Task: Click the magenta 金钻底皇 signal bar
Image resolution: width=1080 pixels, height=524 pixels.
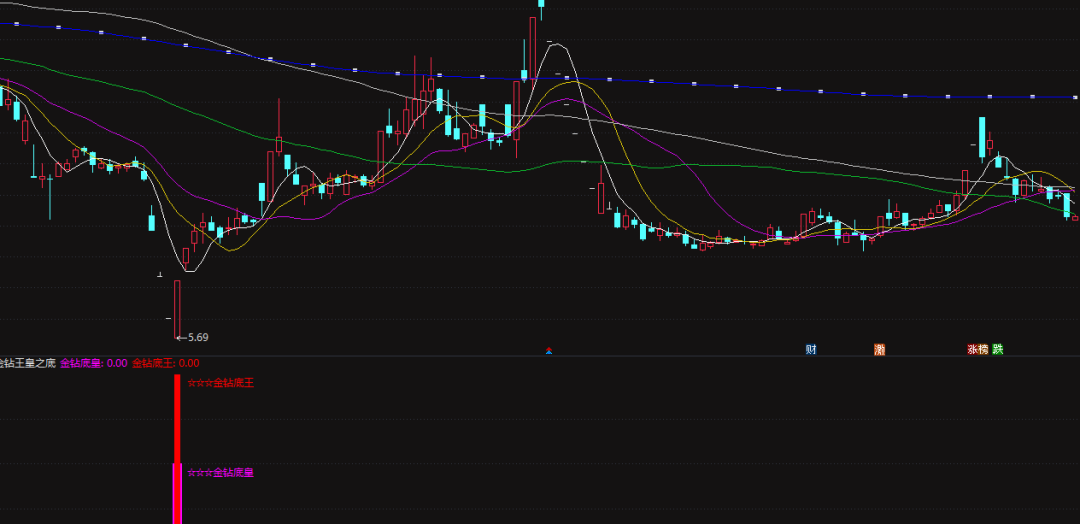Action: coord(177,494)
